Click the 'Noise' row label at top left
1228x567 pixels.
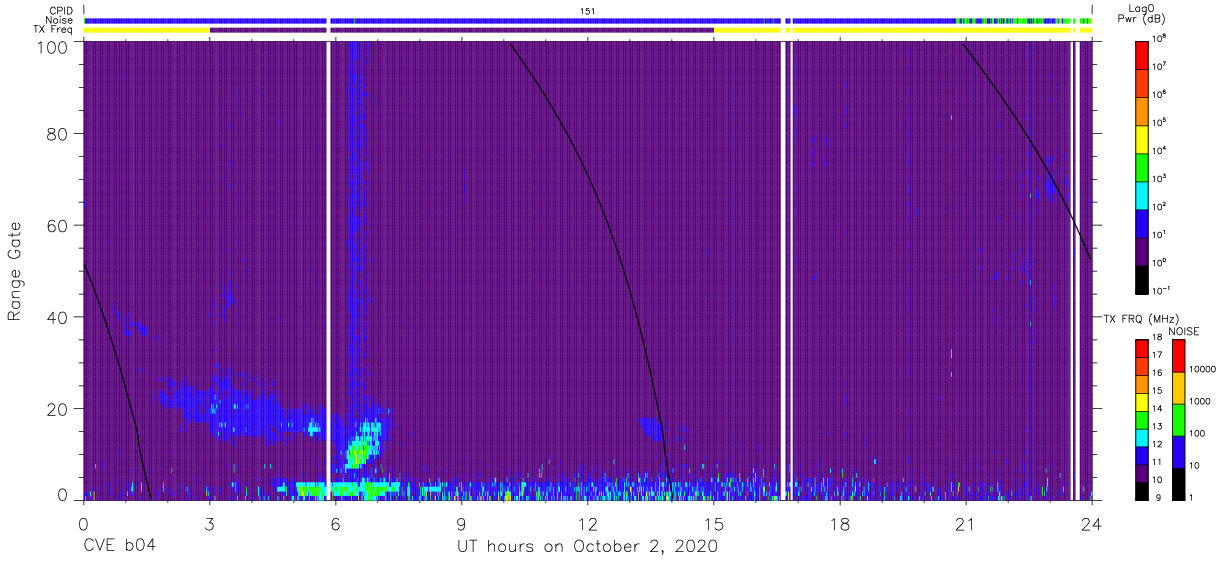[61, 20]
